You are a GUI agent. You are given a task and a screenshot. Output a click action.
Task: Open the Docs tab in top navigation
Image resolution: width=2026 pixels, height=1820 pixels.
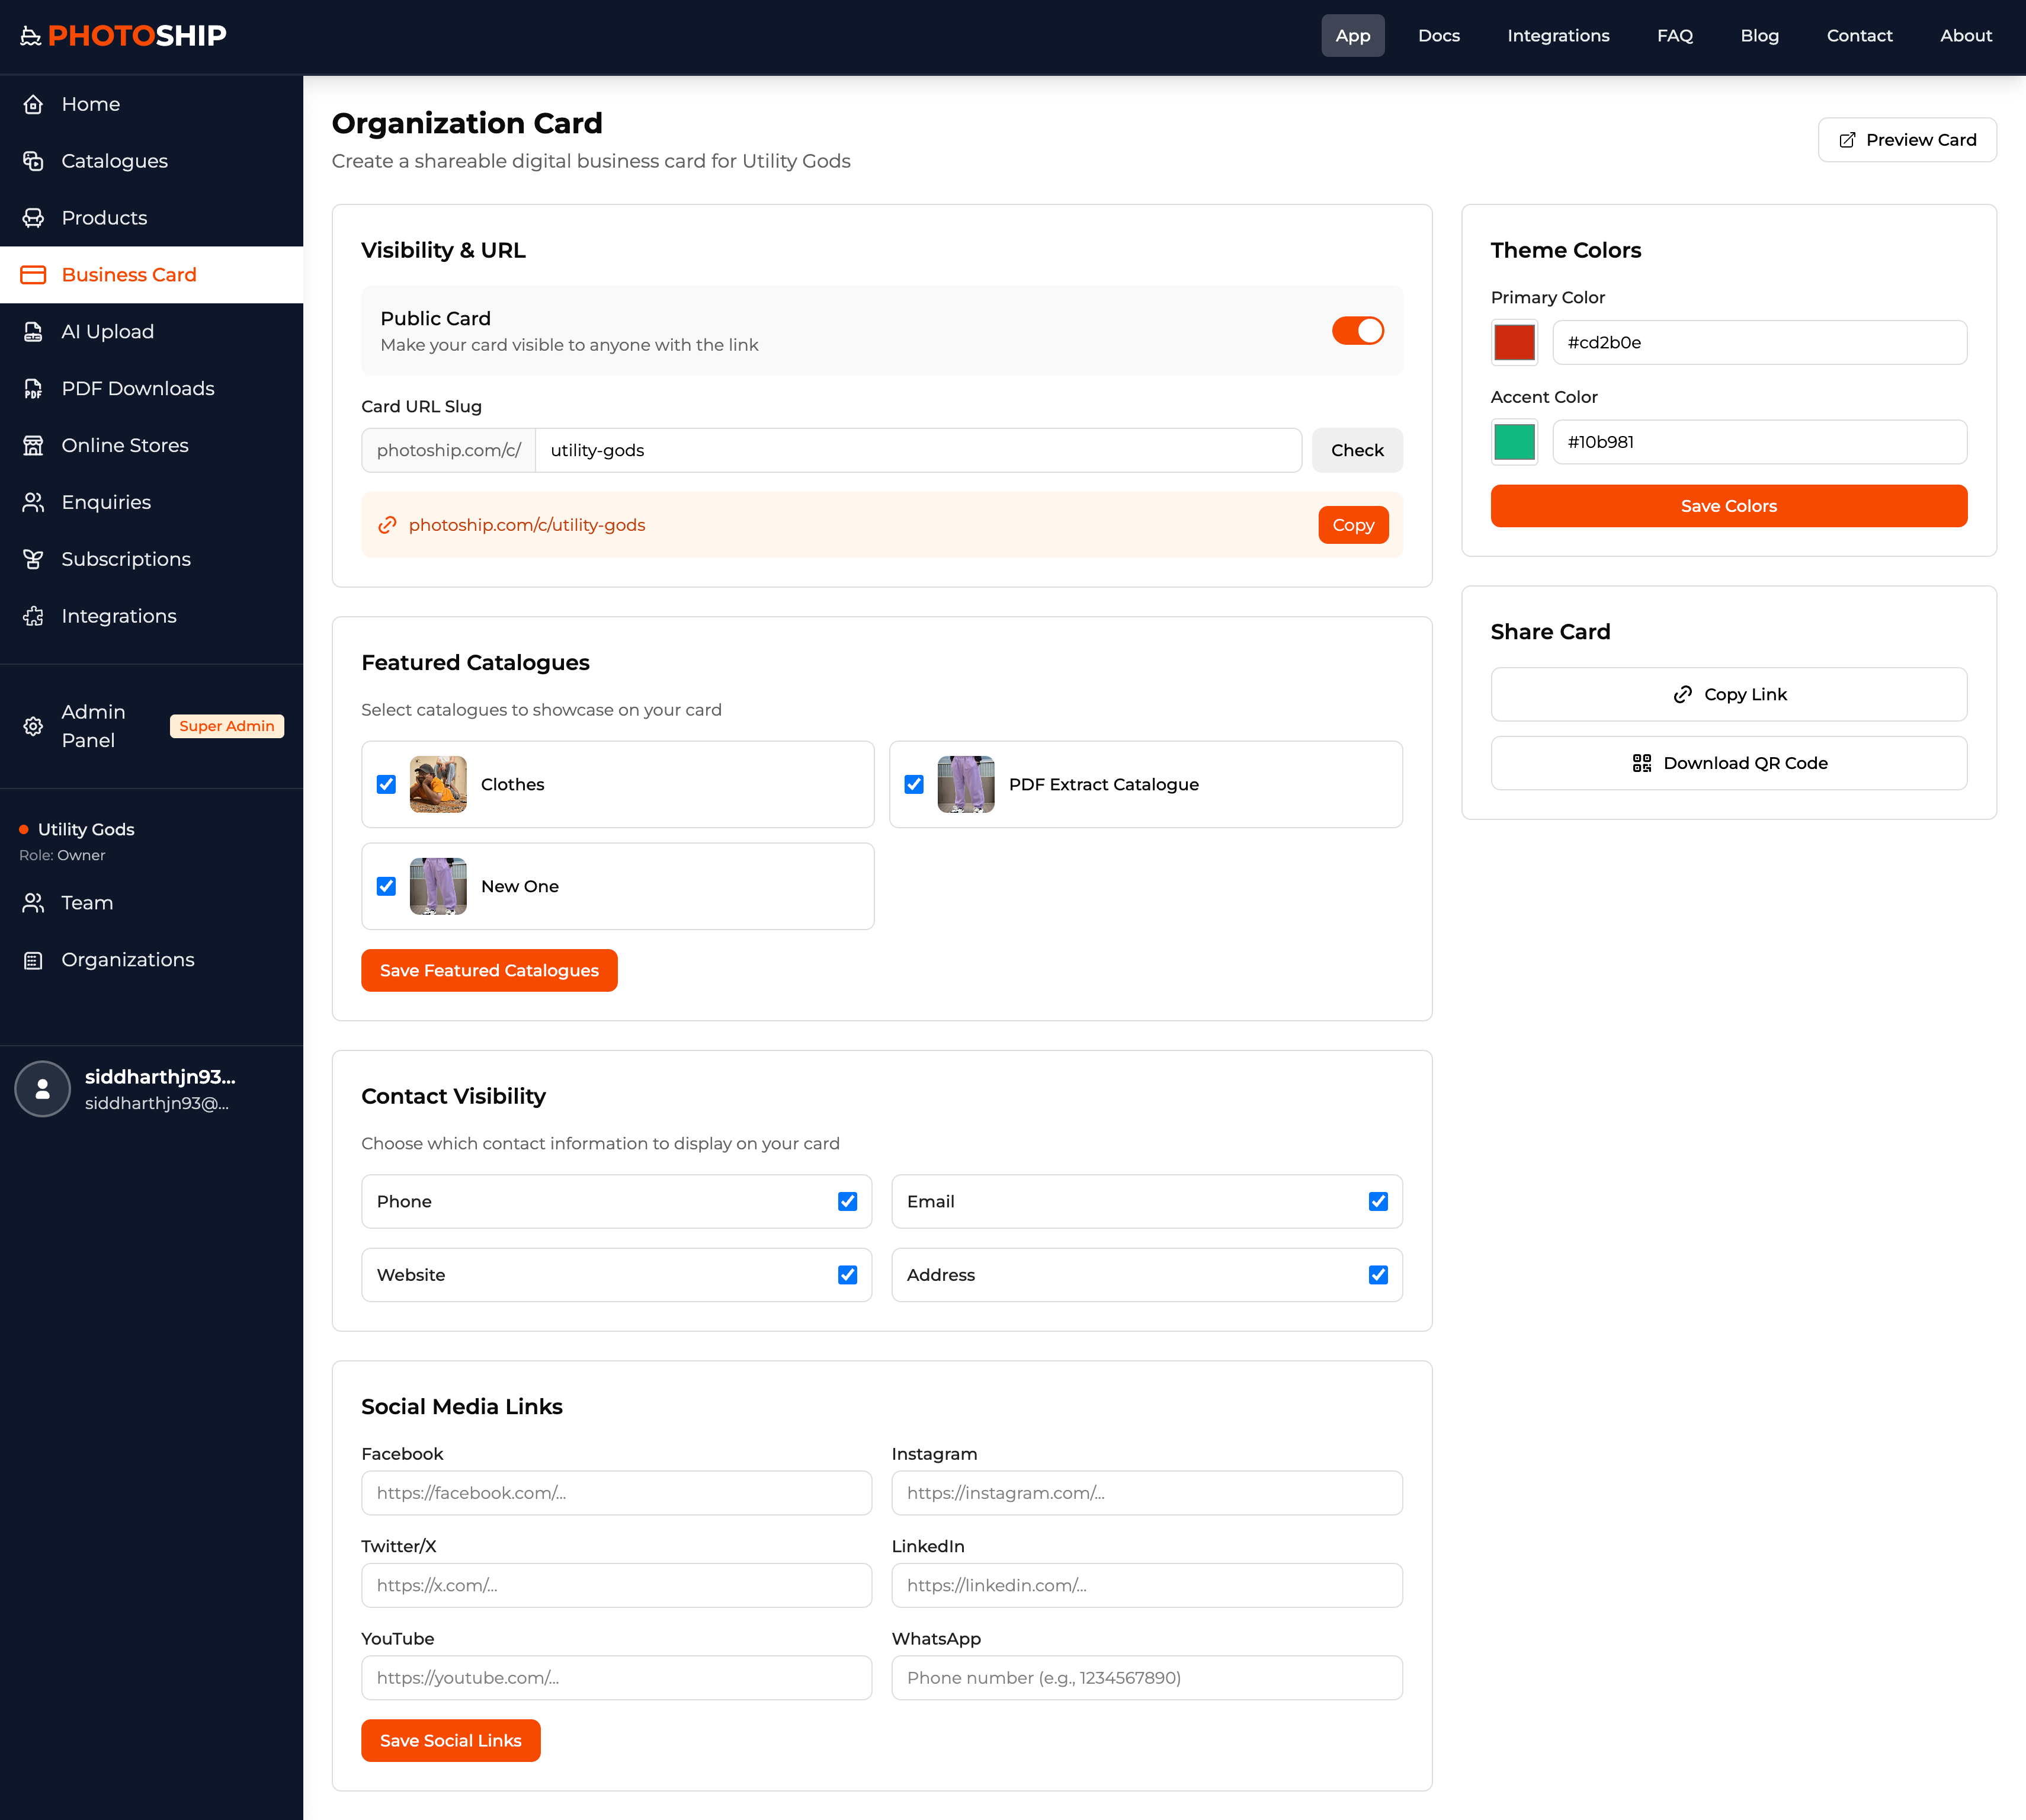(1438, 36)
